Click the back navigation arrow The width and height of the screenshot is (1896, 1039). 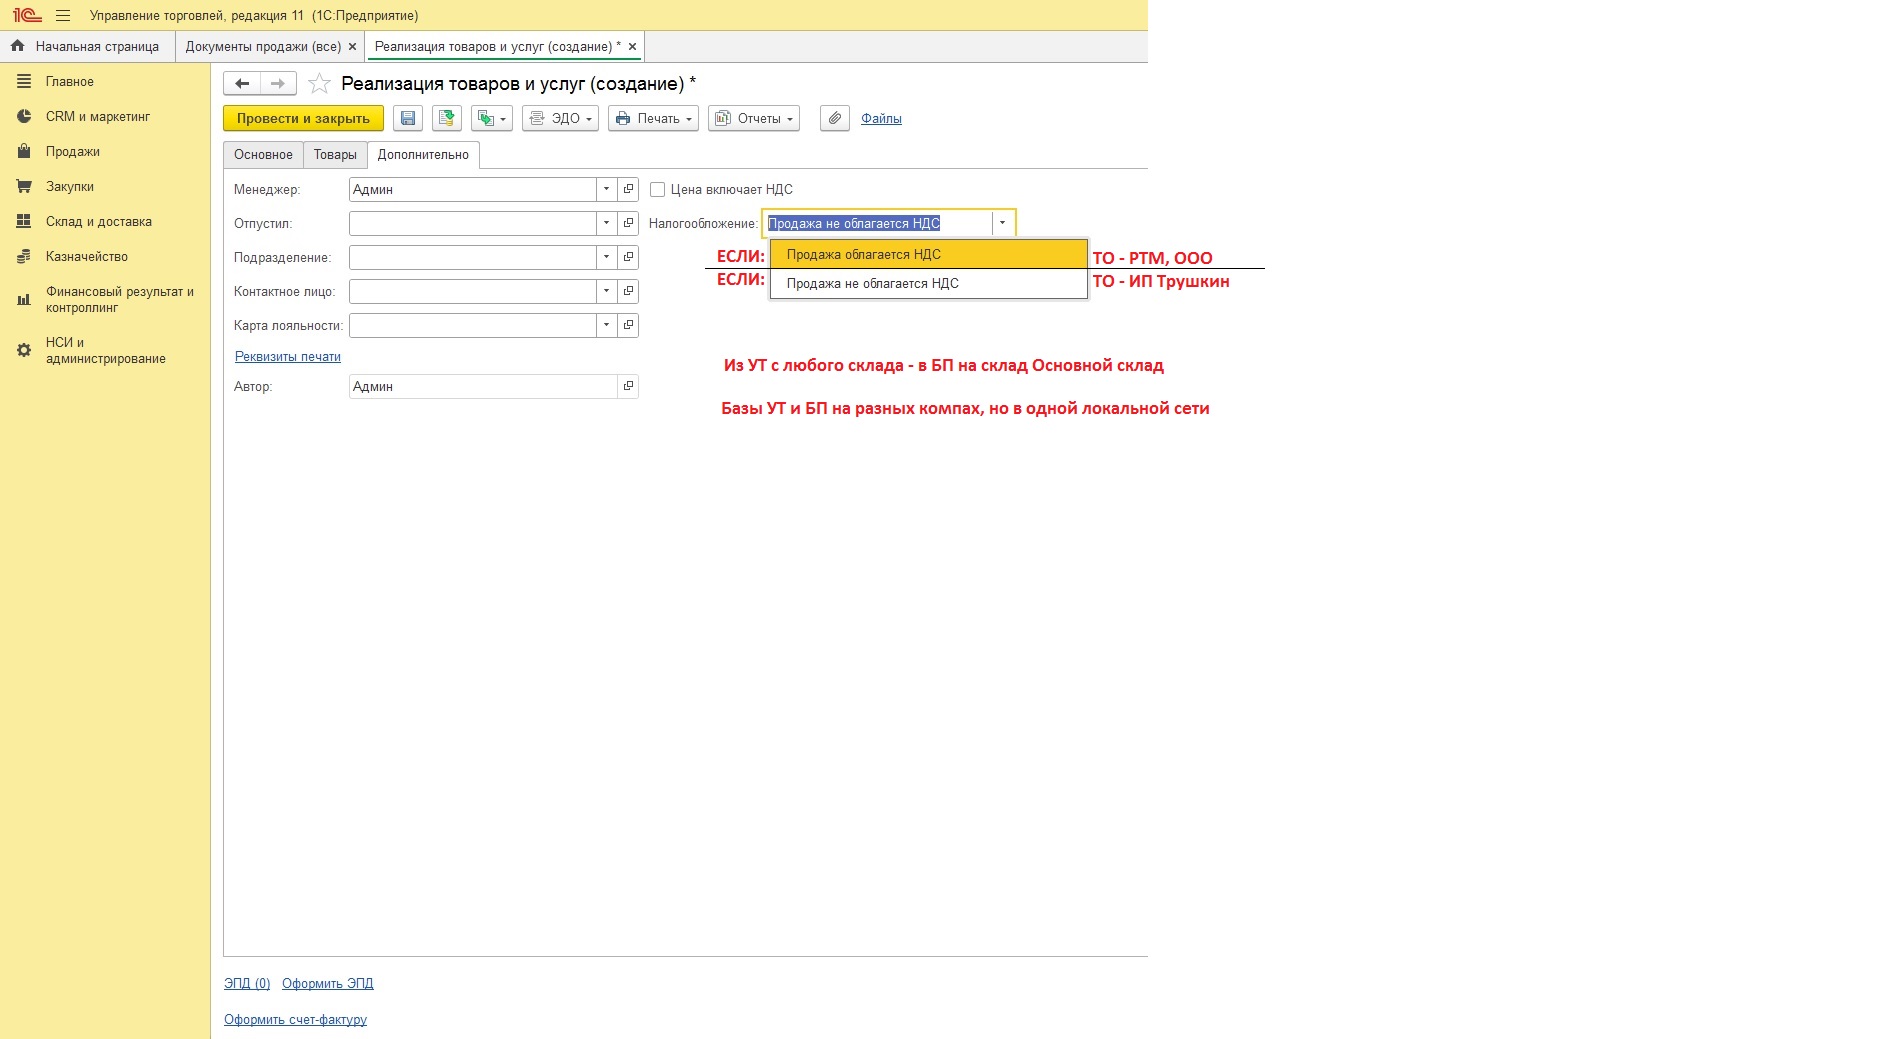242,84
